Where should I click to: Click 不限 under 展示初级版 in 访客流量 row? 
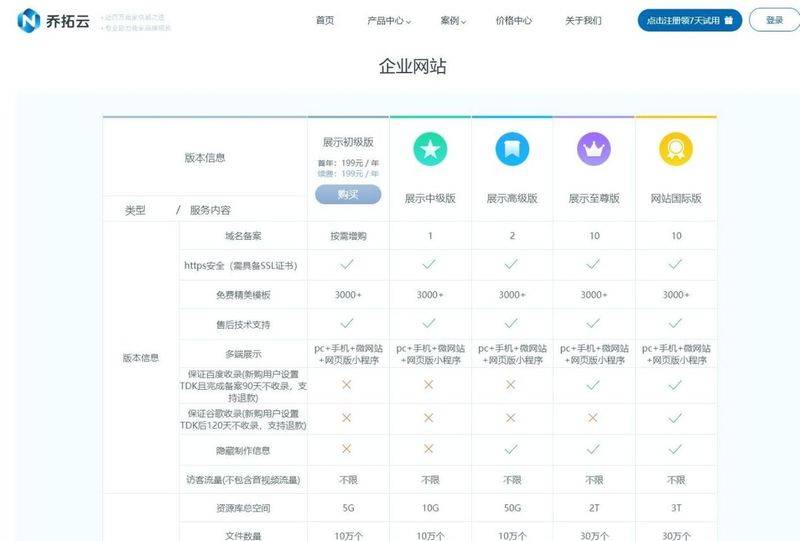(348, 480)
